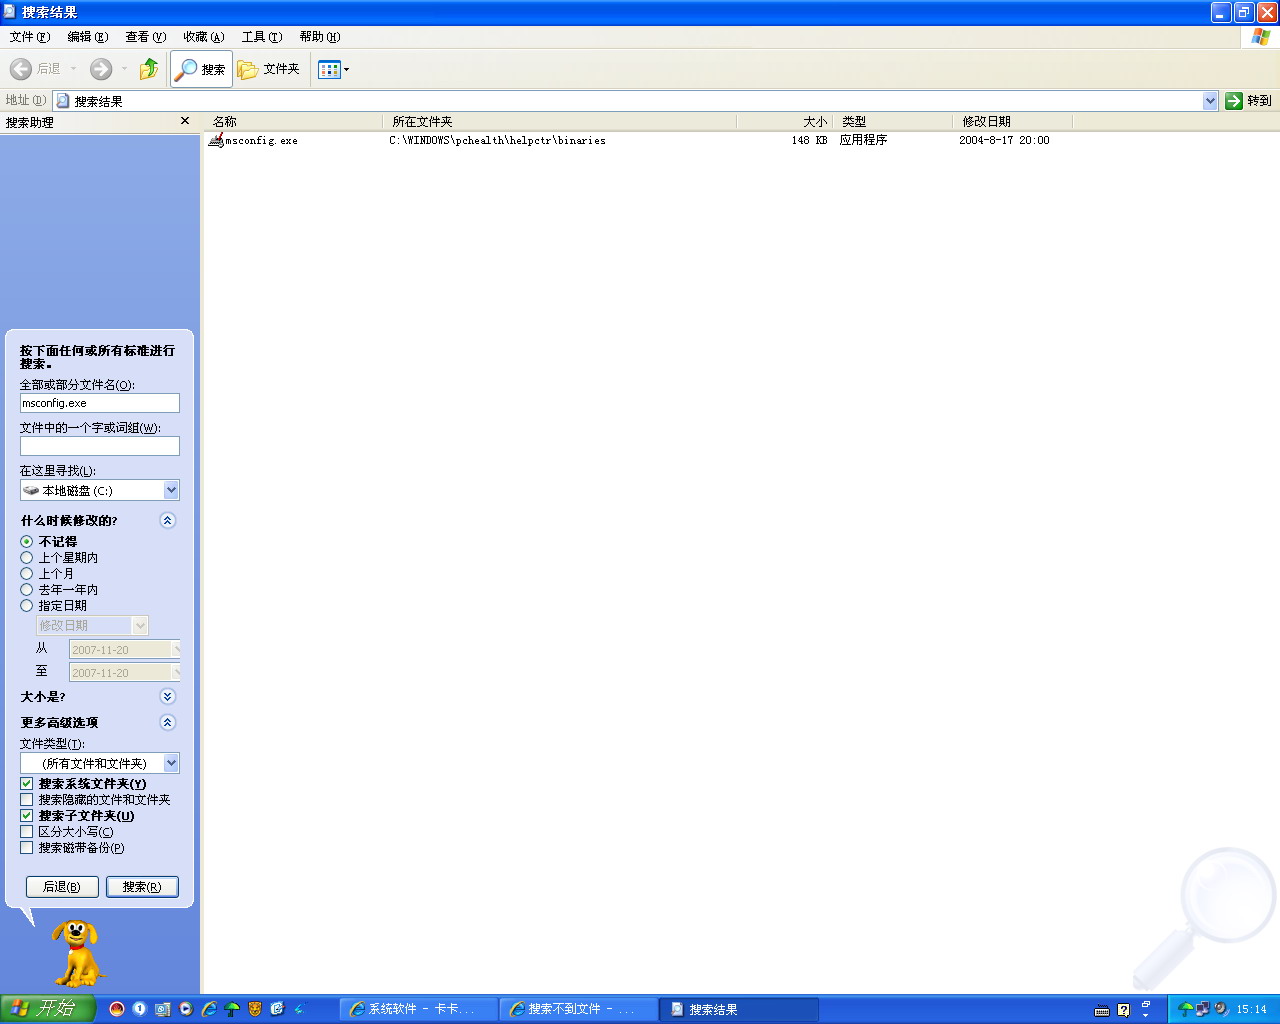Open the 工具 (Tools) menu
Image resolution: width=1280 pixels, height=1024 pixels.
click(x=262, y=37)
